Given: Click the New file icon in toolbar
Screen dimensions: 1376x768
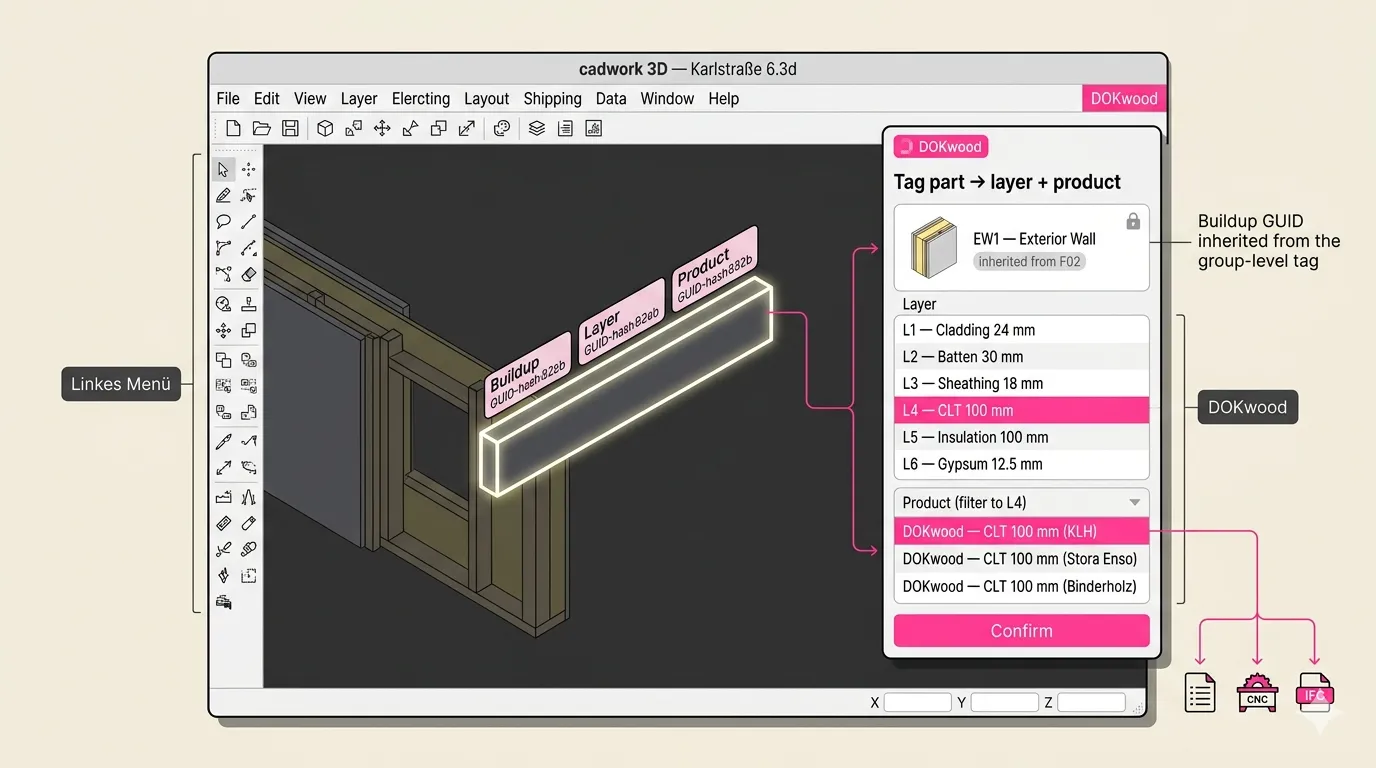Looking at the screenshot, I should tap(233, 128).
